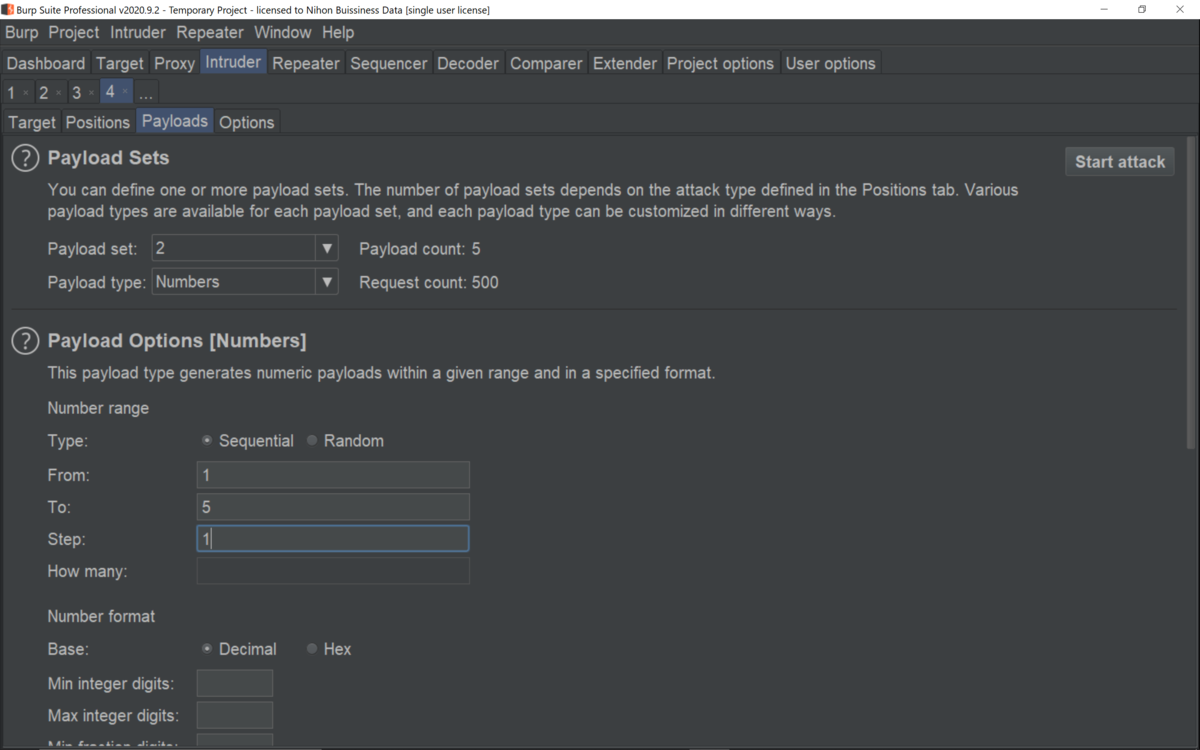
Task: Switch to the Decoder tab
Action: pyautogui.click(x=468, y=63)
